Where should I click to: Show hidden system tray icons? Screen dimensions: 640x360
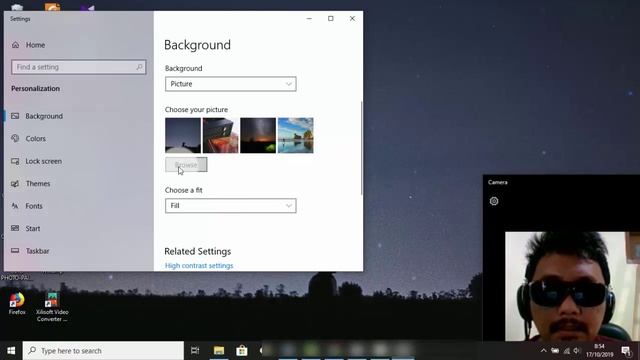click(x=543, y=351)
